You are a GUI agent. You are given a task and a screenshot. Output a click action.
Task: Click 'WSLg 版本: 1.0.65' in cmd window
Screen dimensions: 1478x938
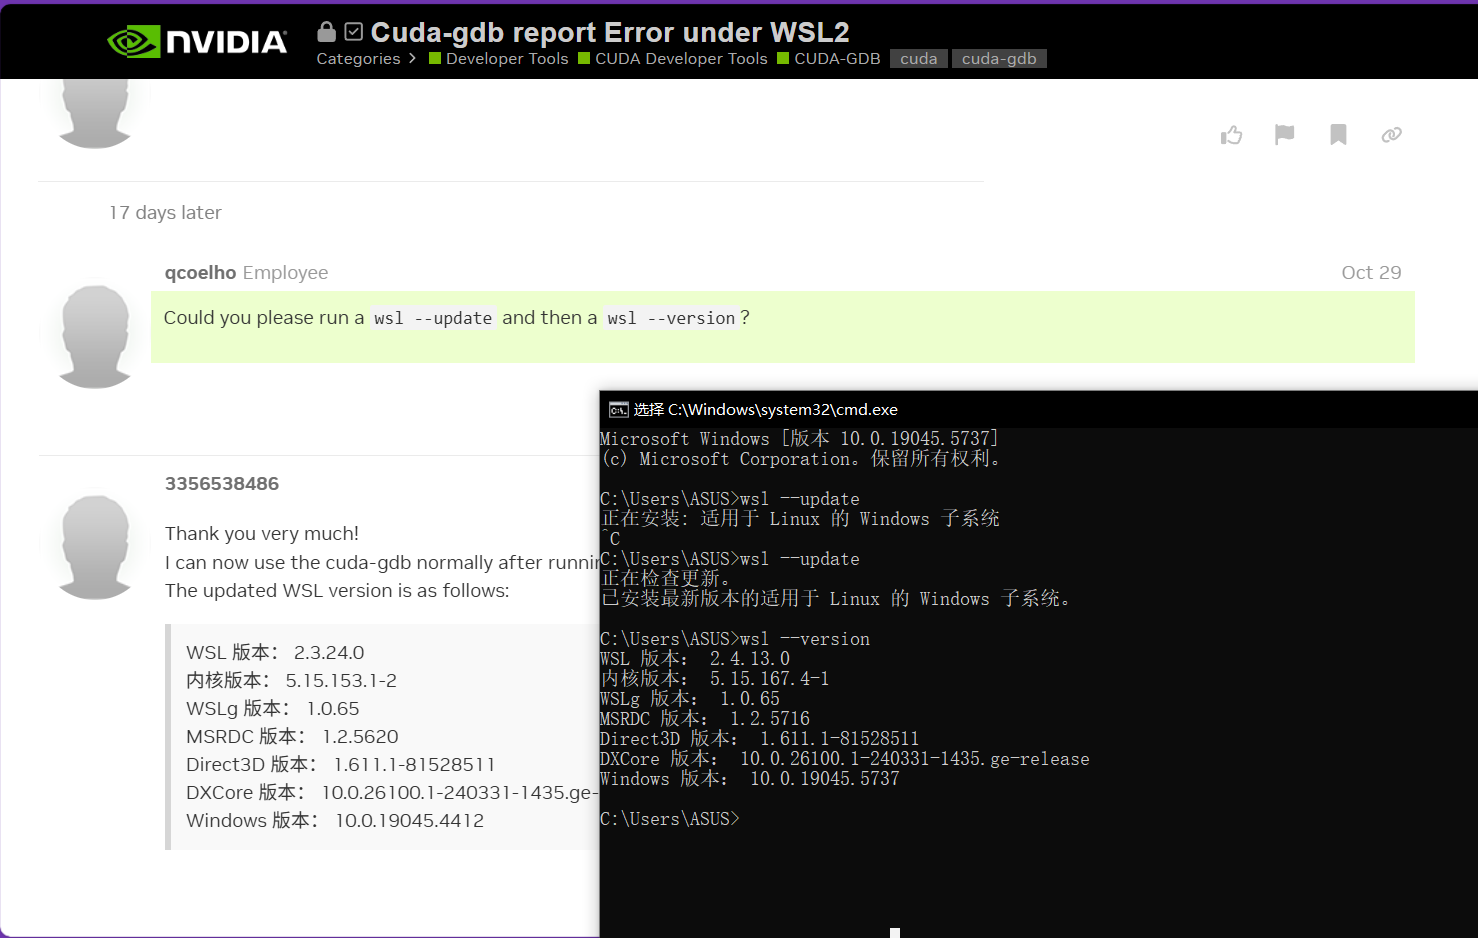click(x=690, y=699)
